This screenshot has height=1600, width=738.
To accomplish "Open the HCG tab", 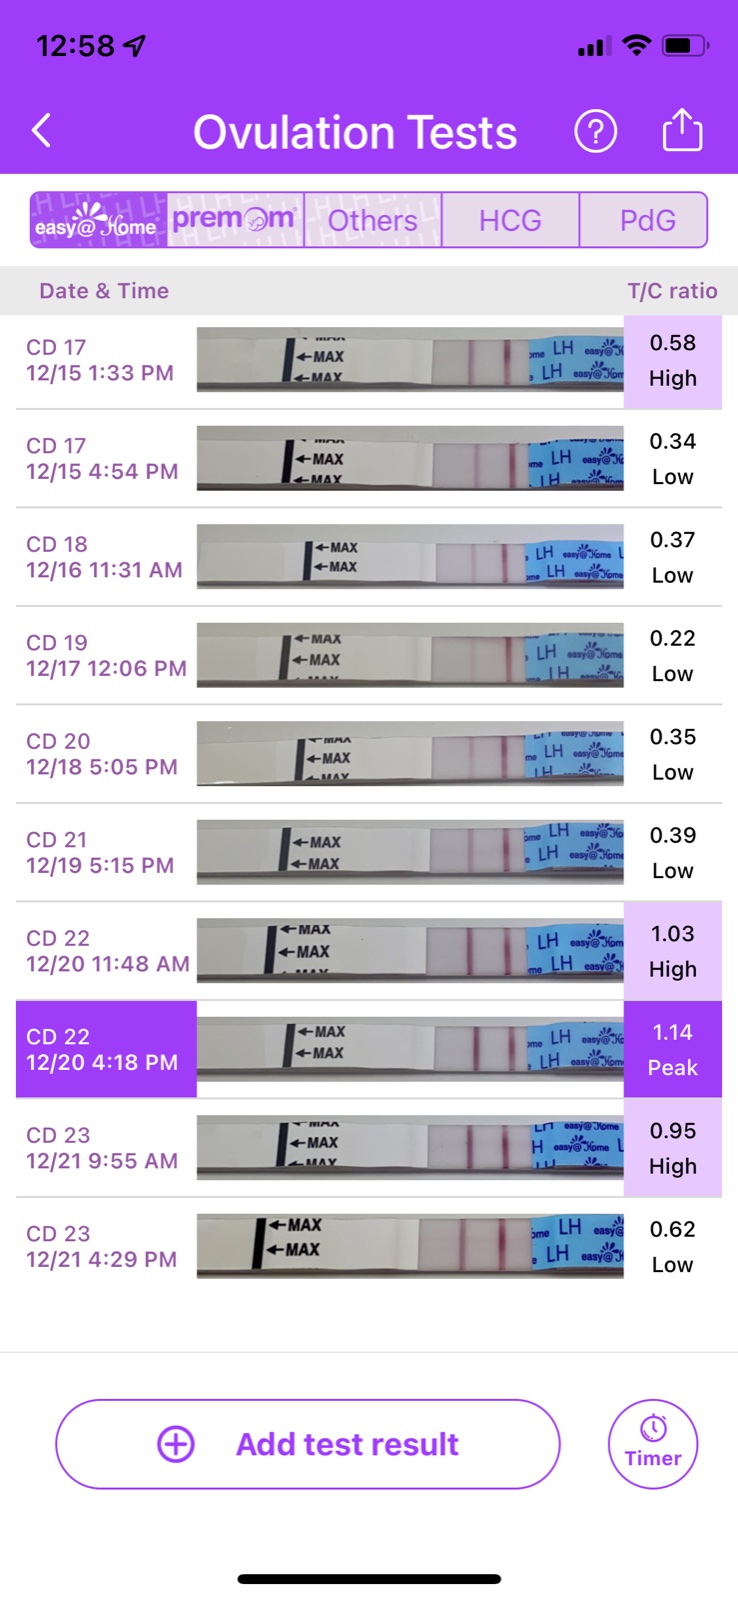I will (x=510, y=220).
